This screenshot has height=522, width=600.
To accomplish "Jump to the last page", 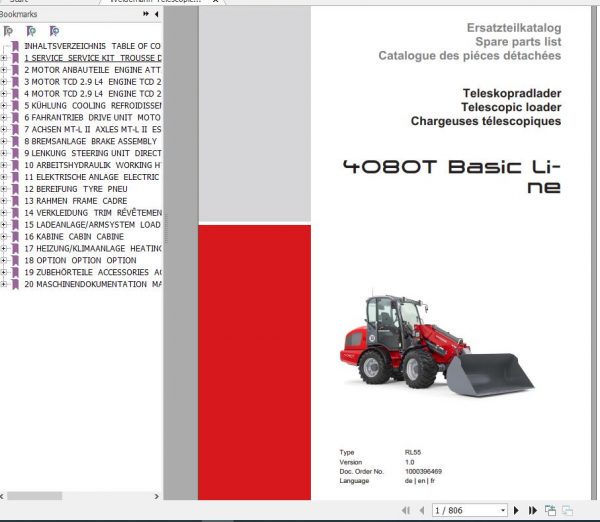I will pyautogui.click(x=532, y=510).
